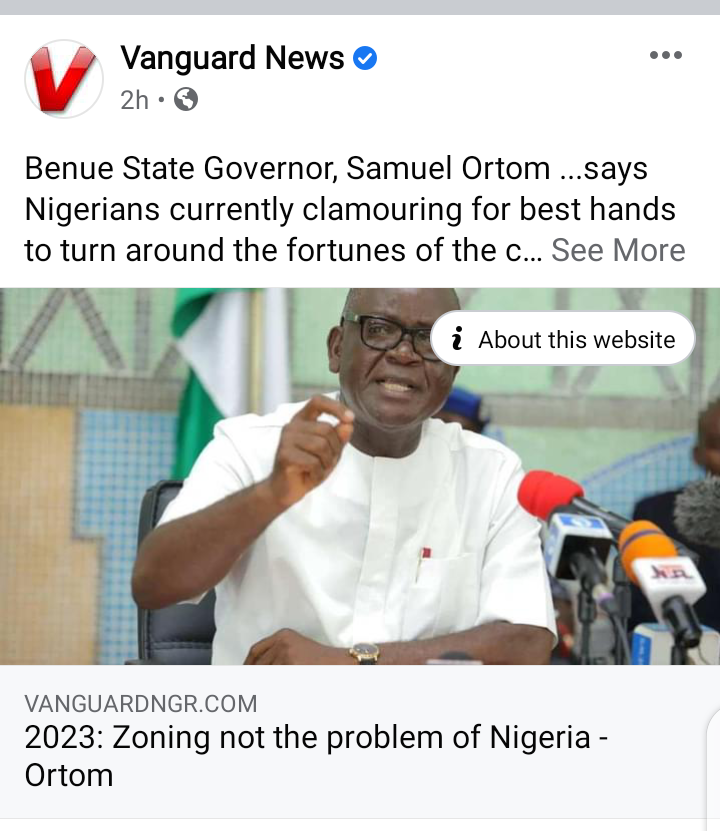The height and width of the screenshot is (831, 720).
Task: Open the headline 2023: Zoning not the problem
Action: pyautogui.click(x=316, y=756)
